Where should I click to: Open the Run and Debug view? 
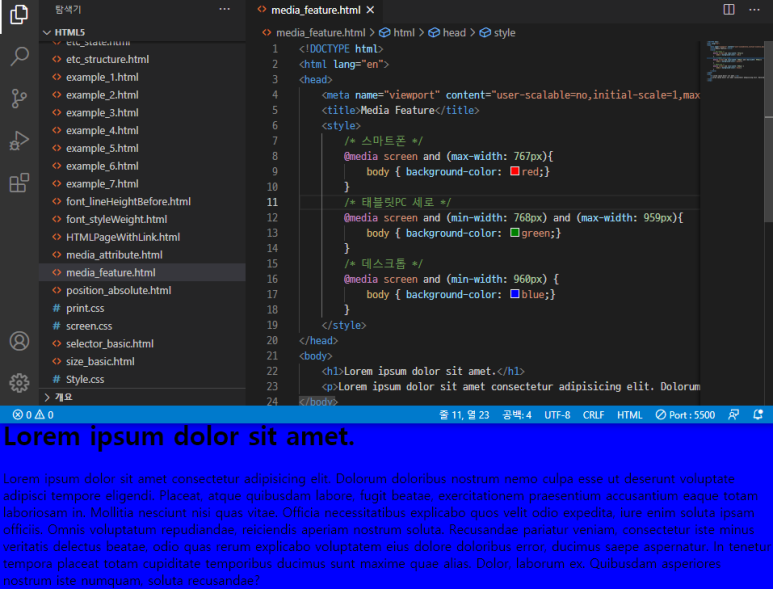[x=19, y=141]
